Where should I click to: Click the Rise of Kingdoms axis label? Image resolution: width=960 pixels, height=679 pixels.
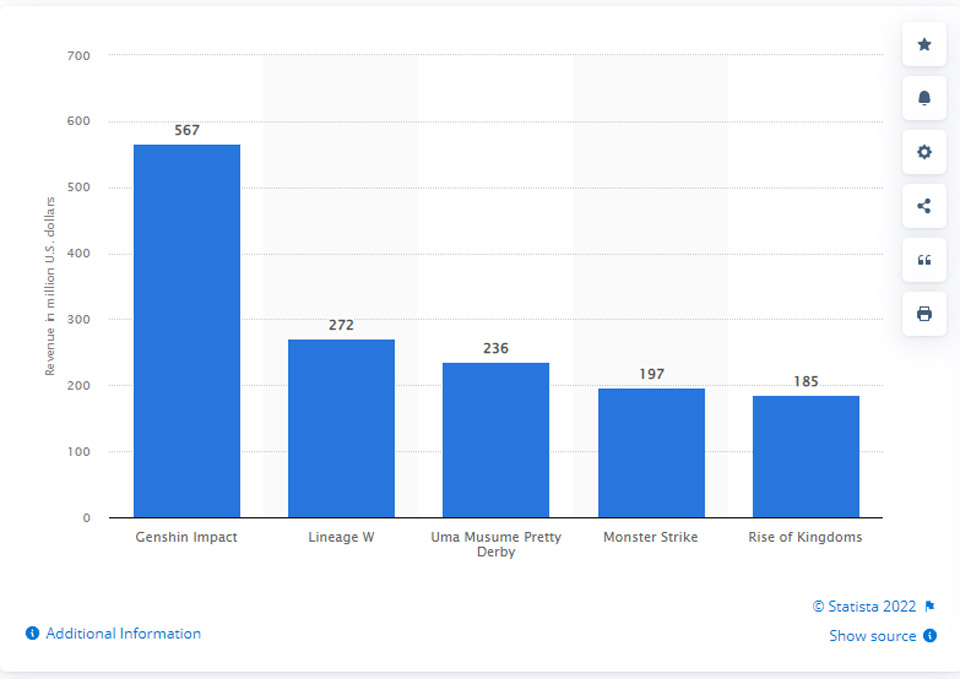click(805, 537)
